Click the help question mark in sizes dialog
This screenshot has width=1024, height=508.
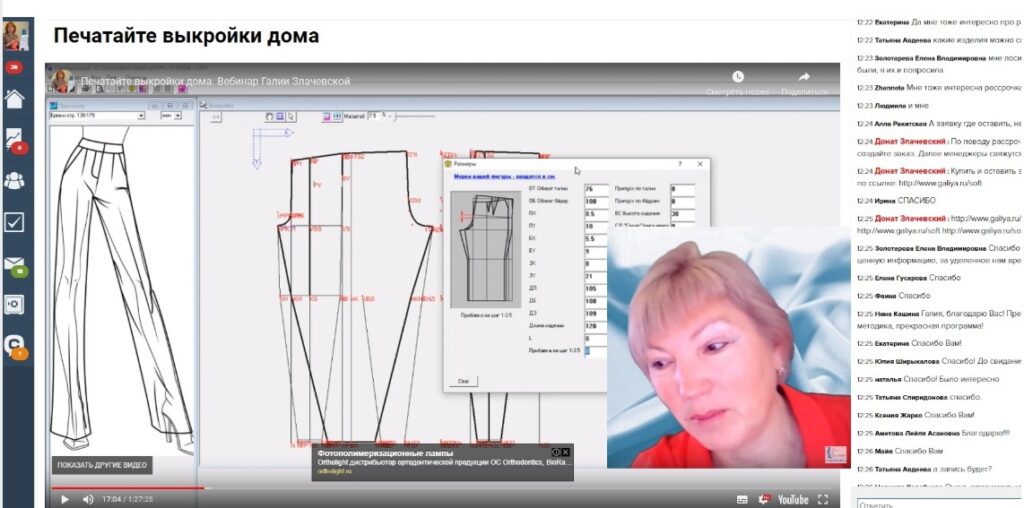tap(680, 165)
